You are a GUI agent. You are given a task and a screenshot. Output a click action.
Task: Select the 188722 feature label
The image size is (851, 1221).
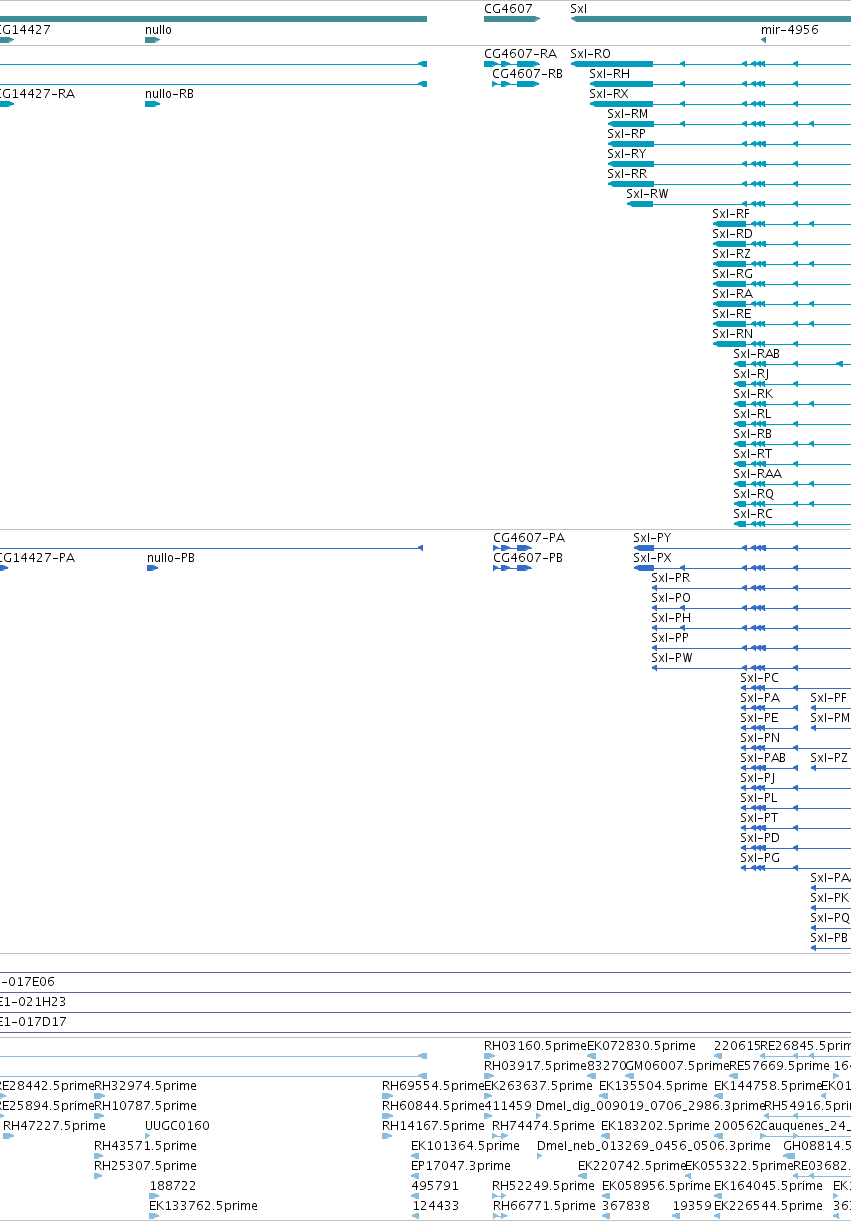173,1186
